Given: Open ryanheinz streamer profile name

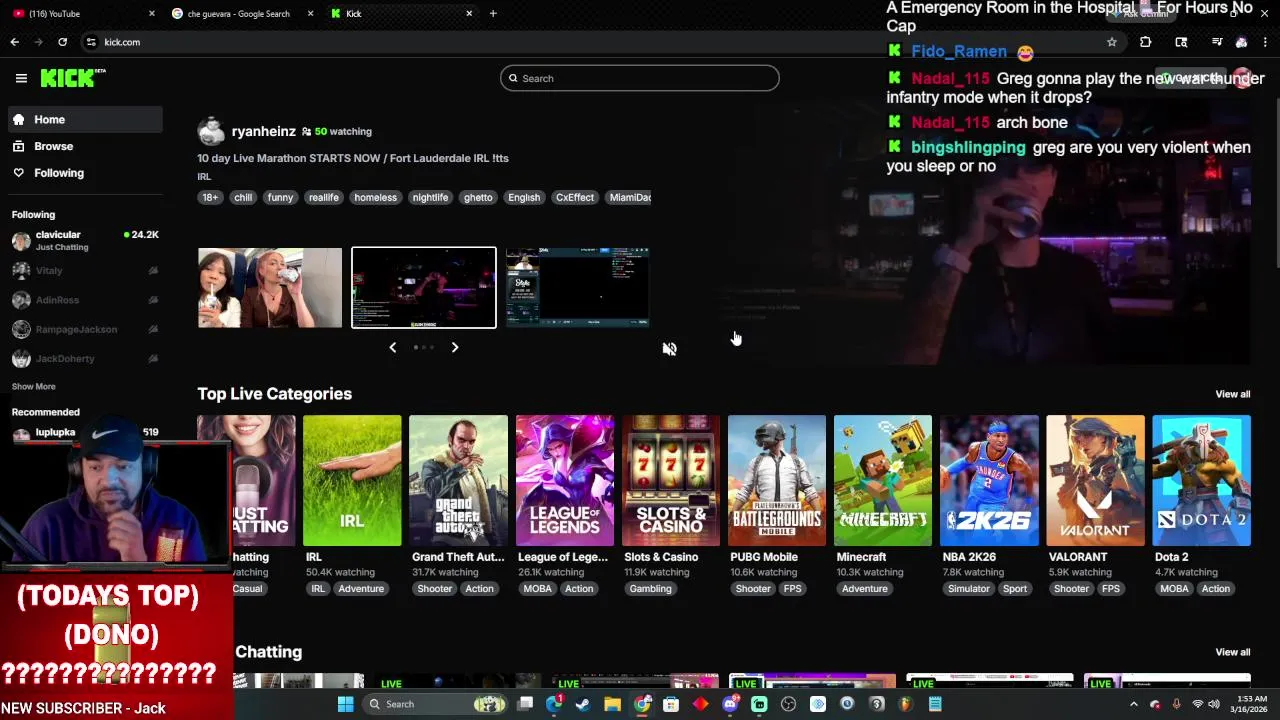Looking at the screenshot, I should point(263,131).
